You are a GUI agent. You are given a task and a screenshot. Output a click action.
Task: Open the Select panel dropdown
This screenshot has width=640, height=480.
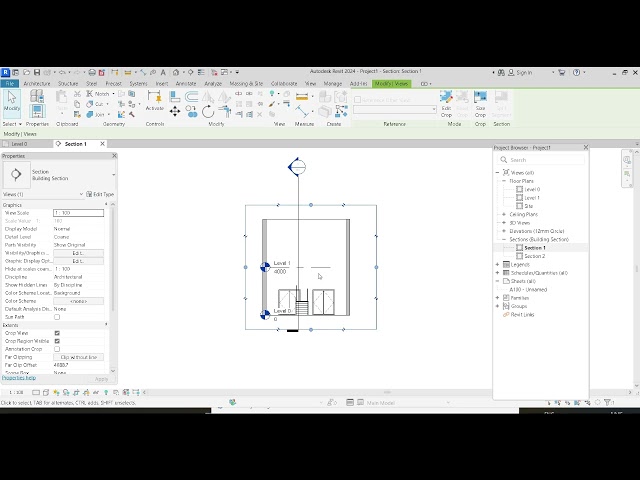12,124
